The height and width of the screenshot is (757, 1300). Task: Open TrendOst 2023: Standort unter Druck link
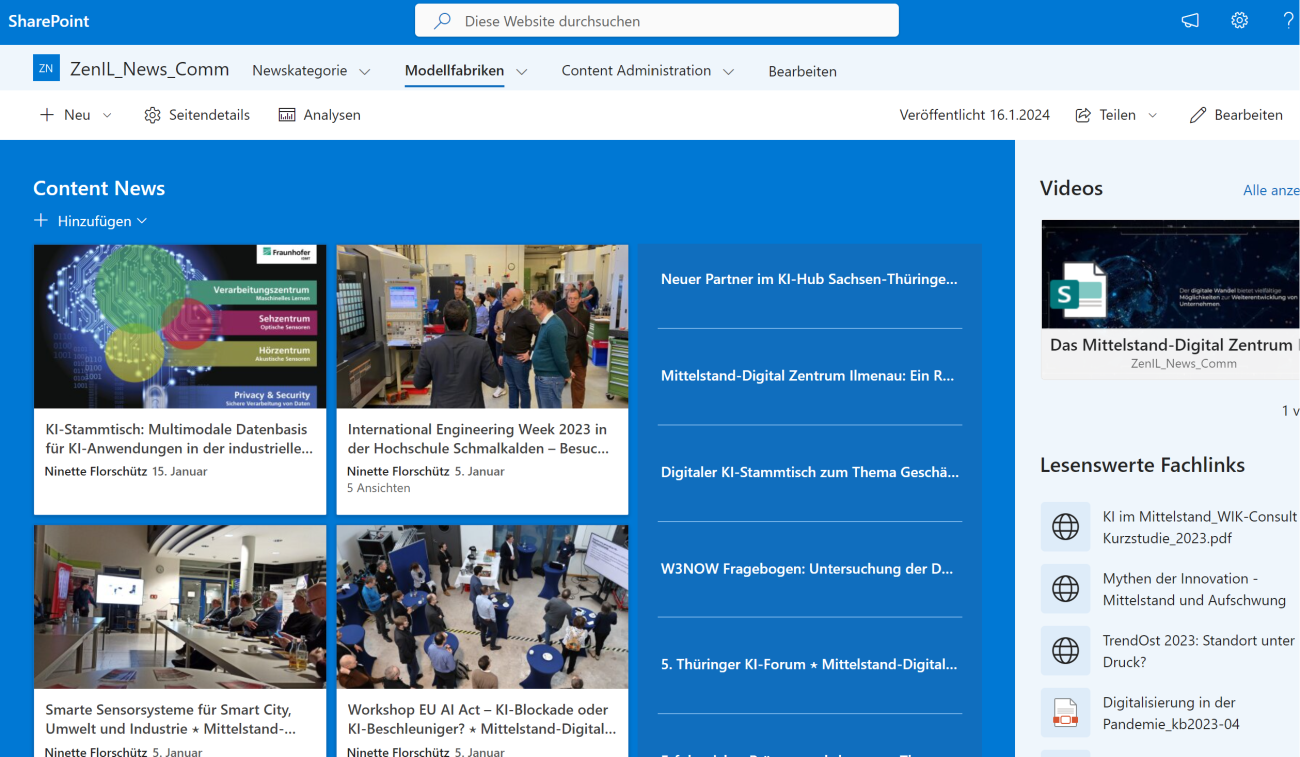click(1198, 651)
